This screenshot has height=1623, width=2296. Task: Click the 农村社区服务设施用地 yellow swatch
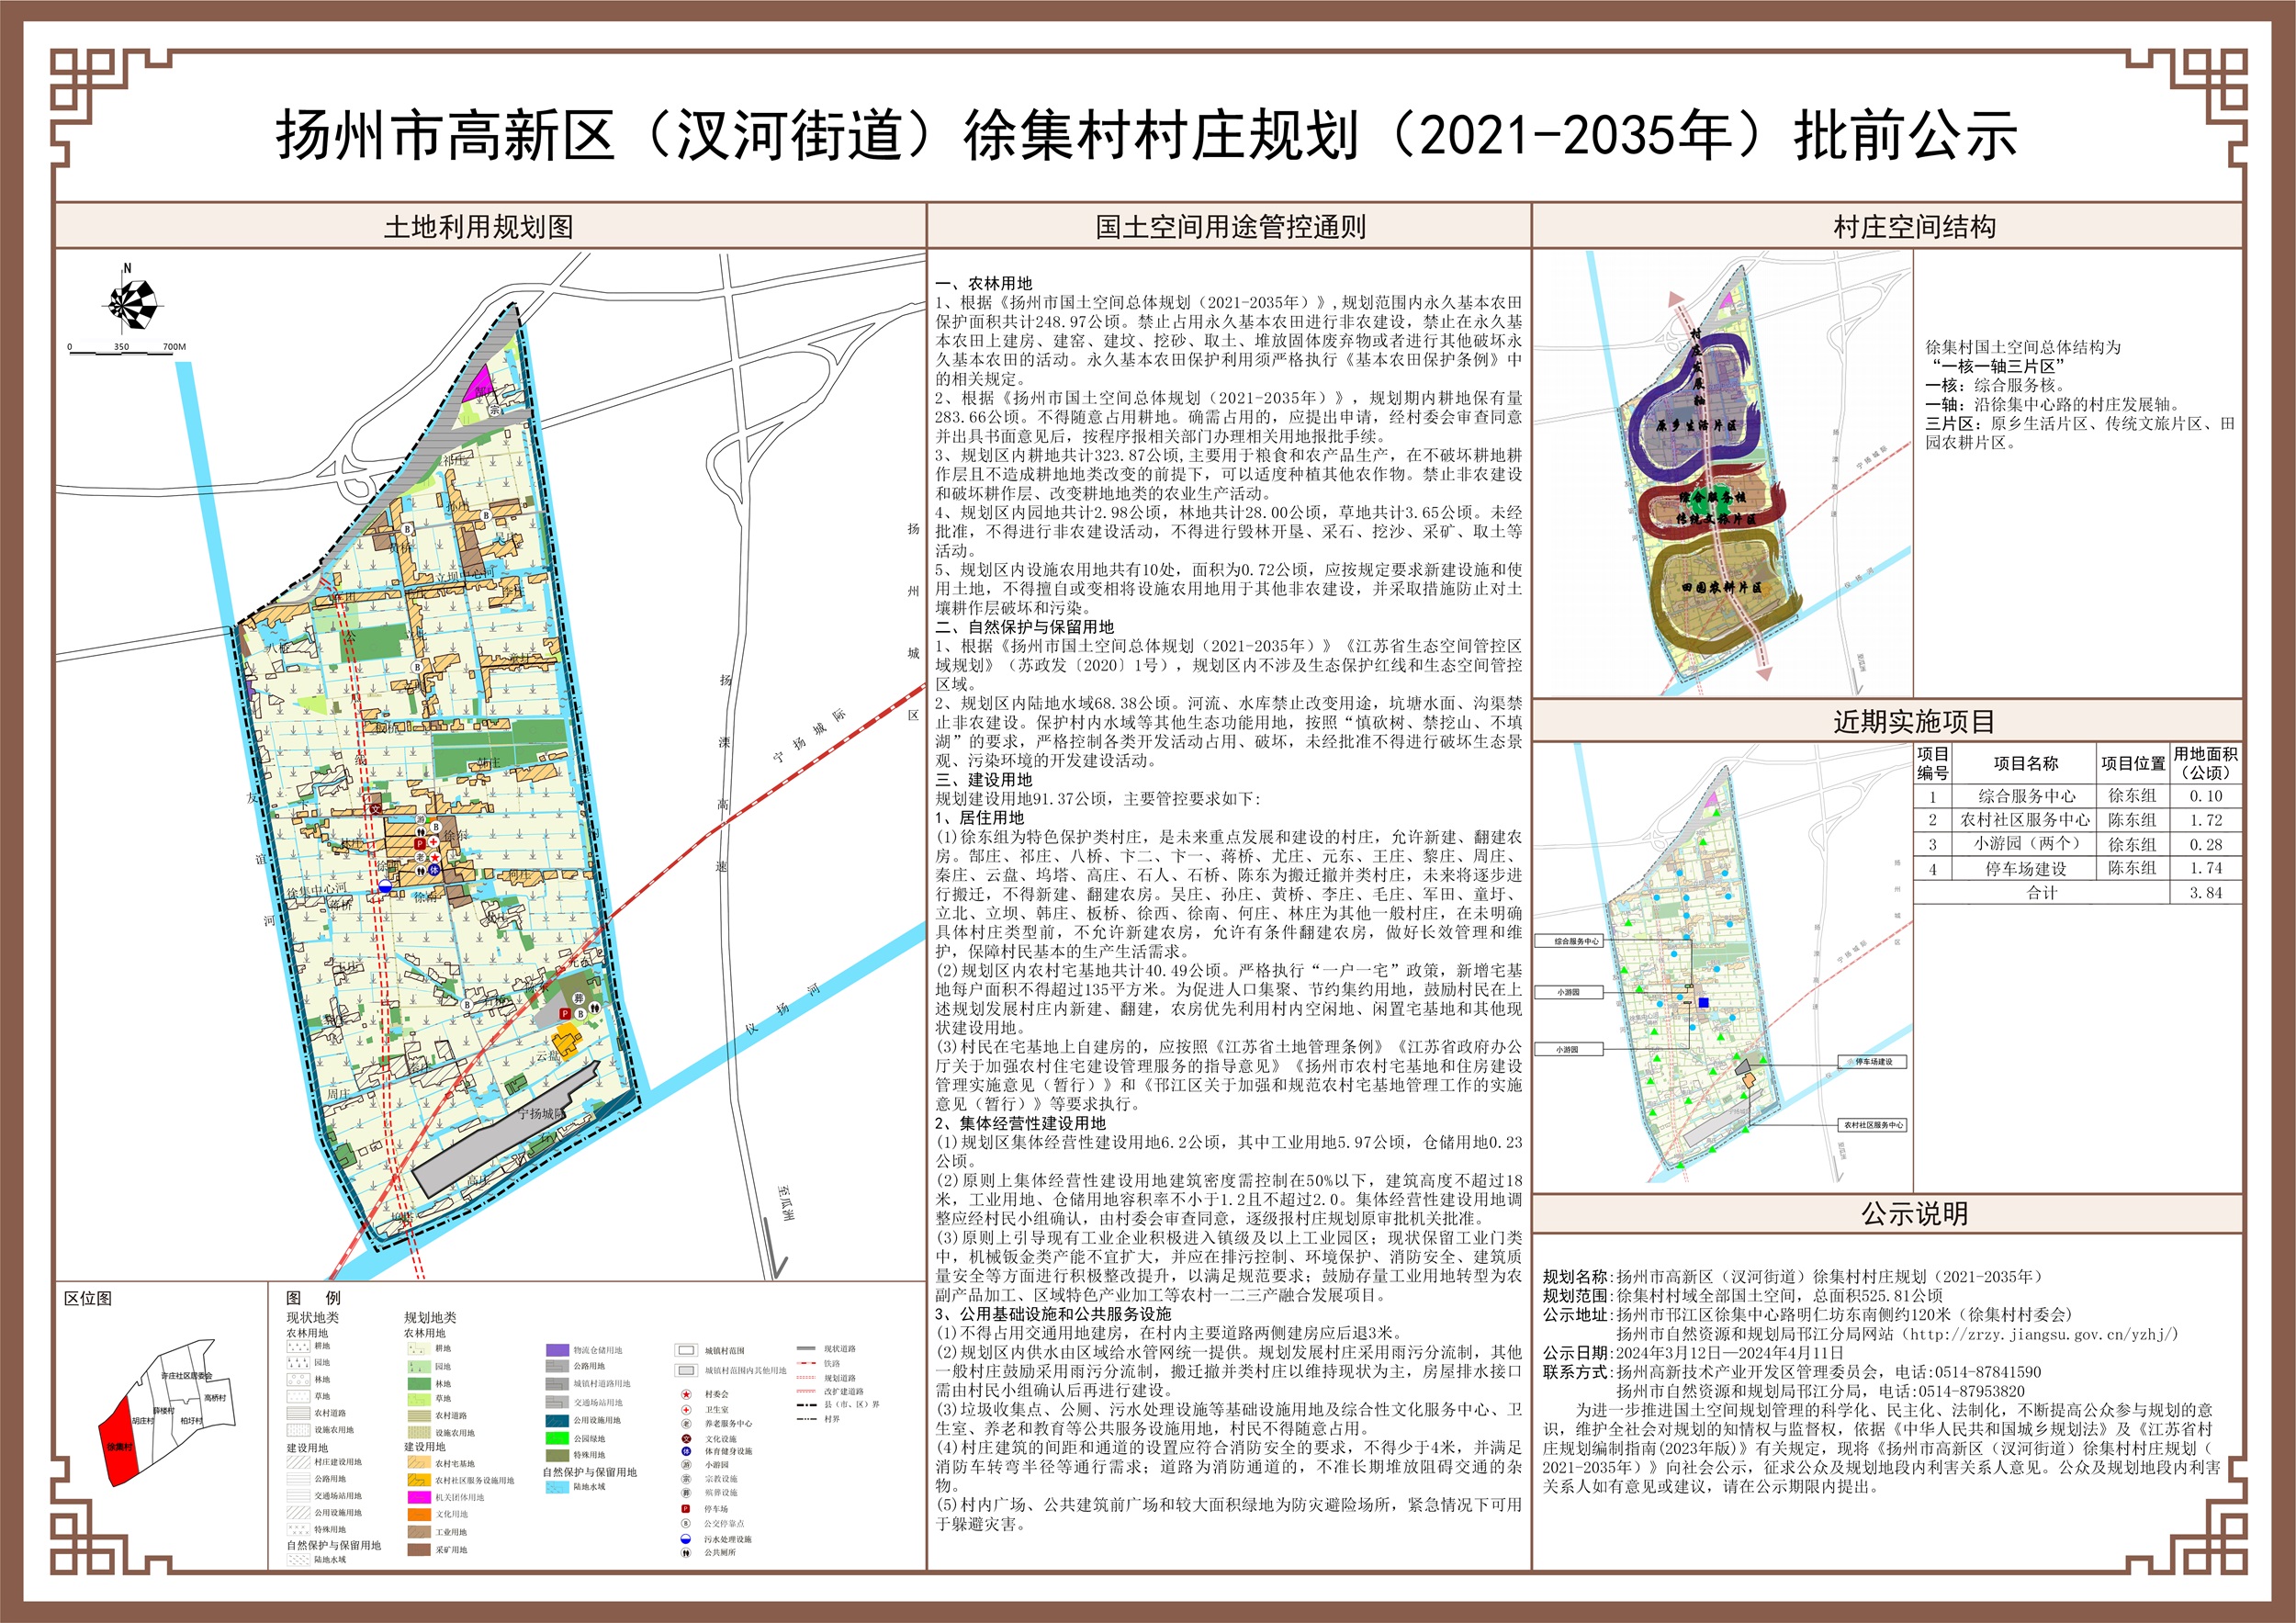[x=419, y=1480]
